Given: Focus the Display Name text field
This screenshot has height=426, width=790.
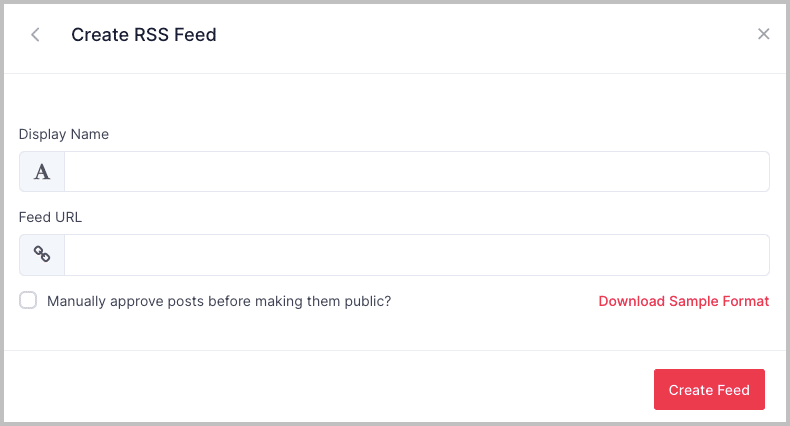Looking at the screenshot, I should click(416, 172).
